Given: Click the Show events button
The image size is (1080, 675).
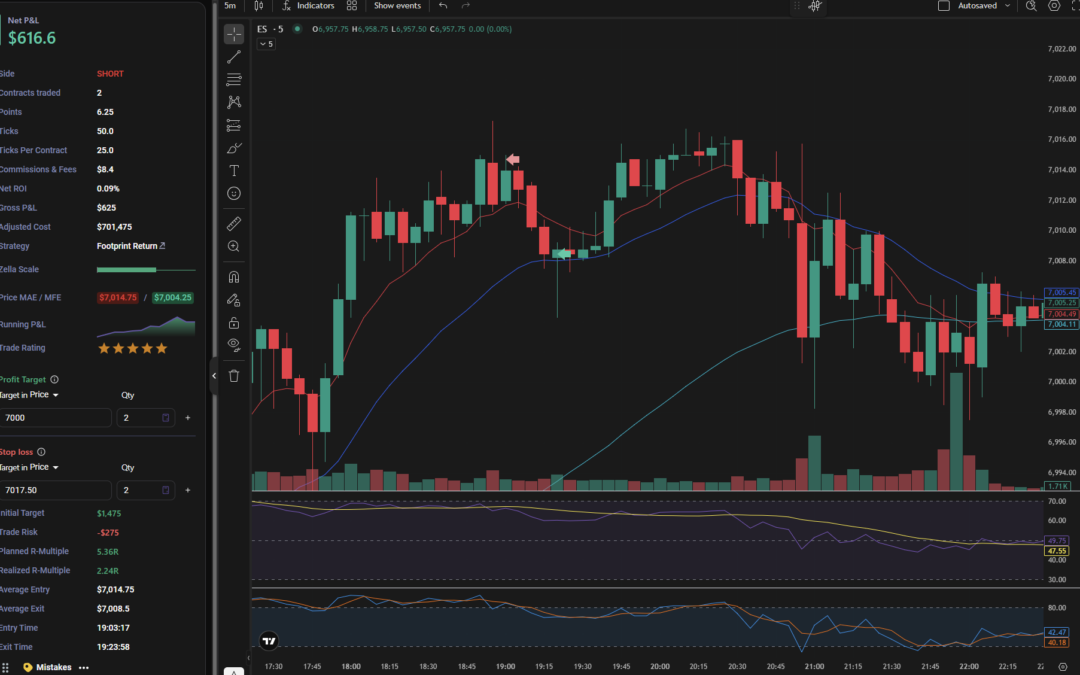Looking at the screenshot, I should pyautogui.click(x=397, y=6).
